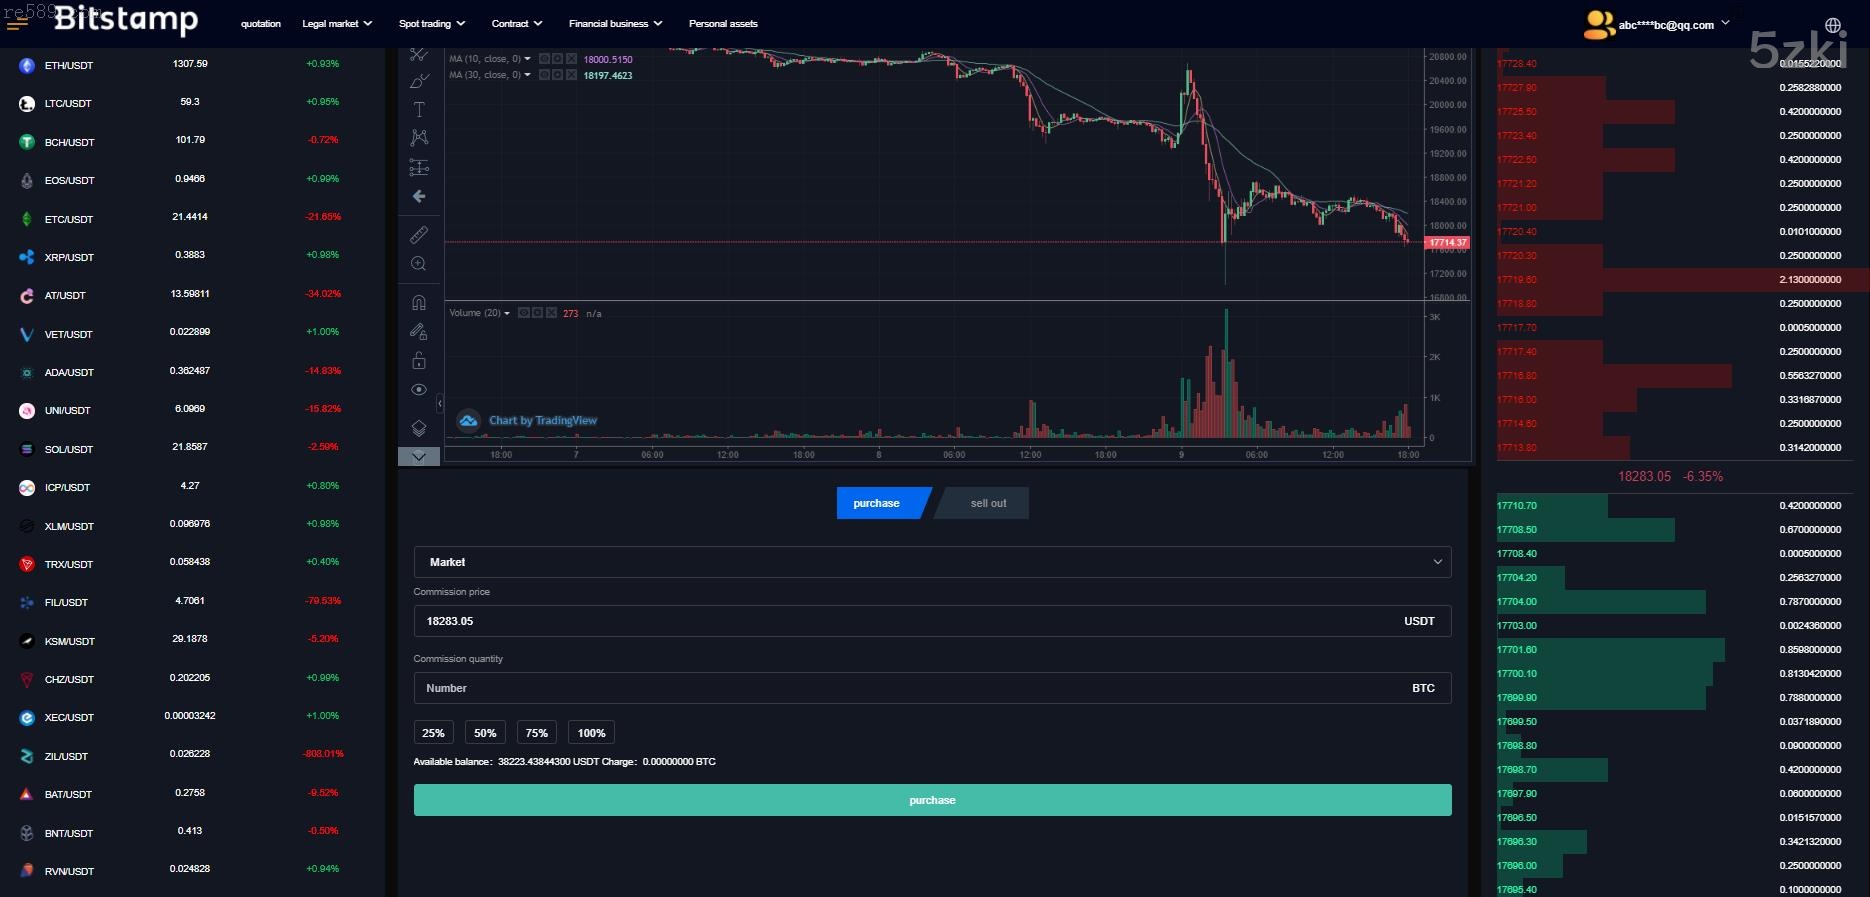The width and height of the screenshot is (1870, 897).
Task: Open Personal assets menu item
Action: [x=723, y=24]
